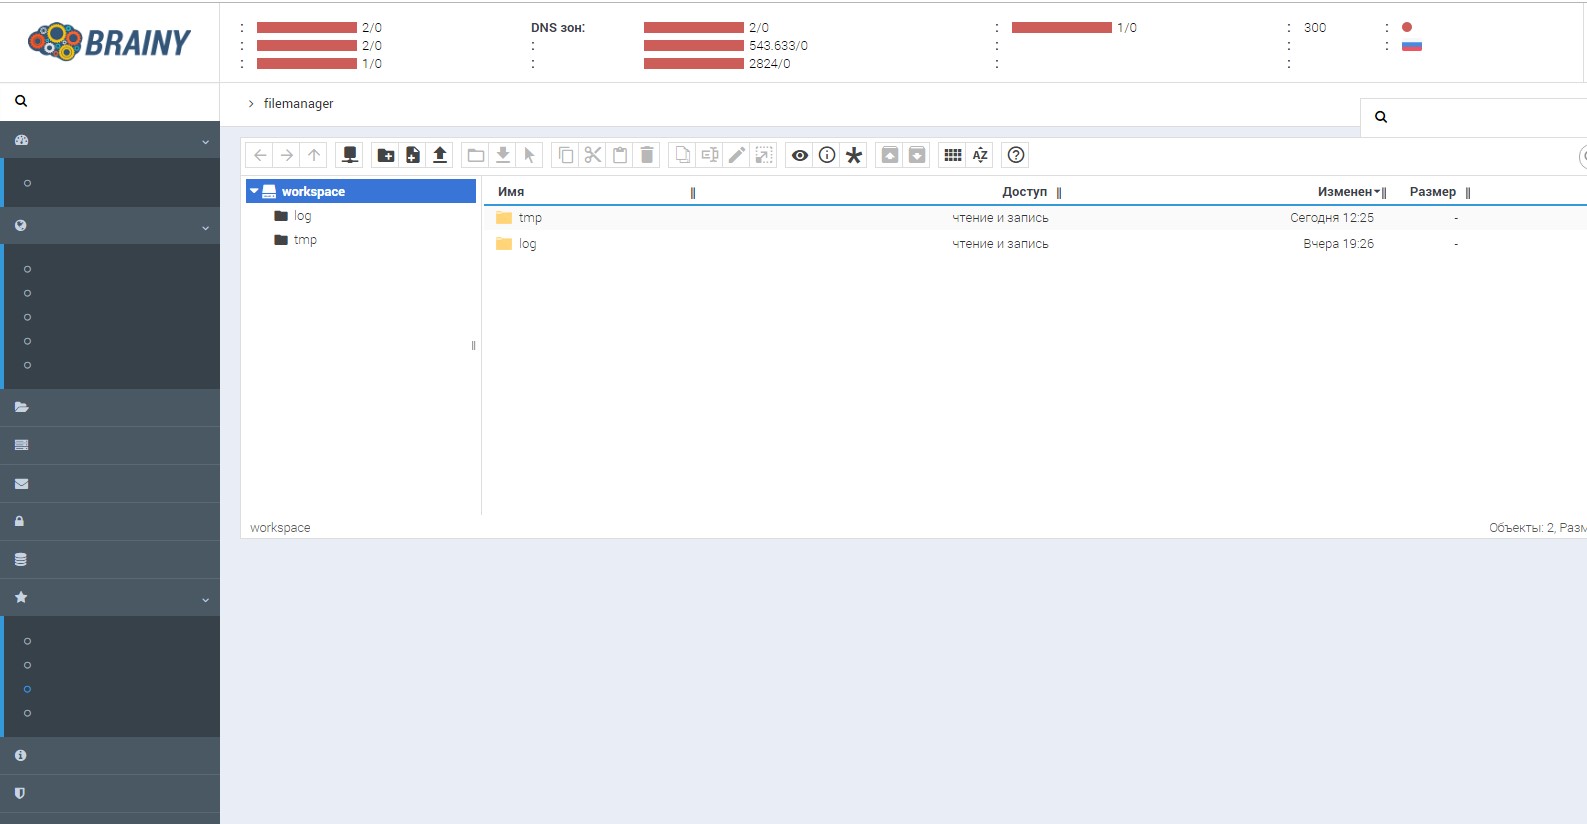This screenshot has height=824, width=1587.
Task: Open file manager help
Action: coord(1016,155)
